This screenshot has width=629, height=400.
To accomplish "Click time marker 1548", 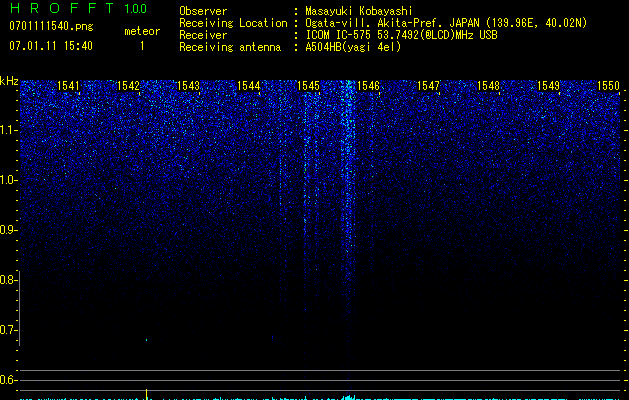I will point(489,86).
